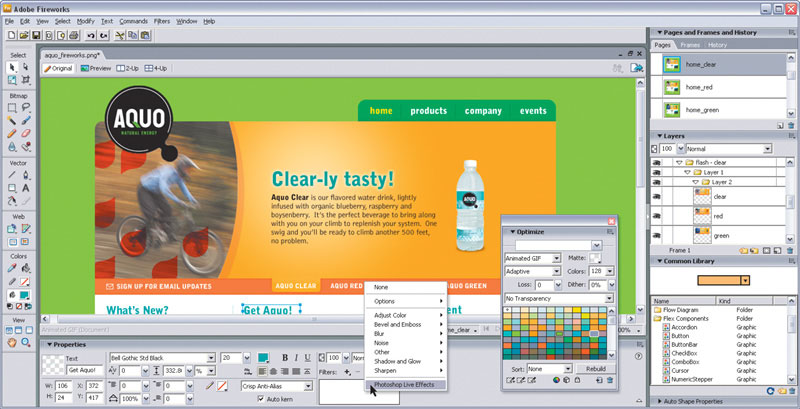Select the Freeform tool

pos(12,201)
